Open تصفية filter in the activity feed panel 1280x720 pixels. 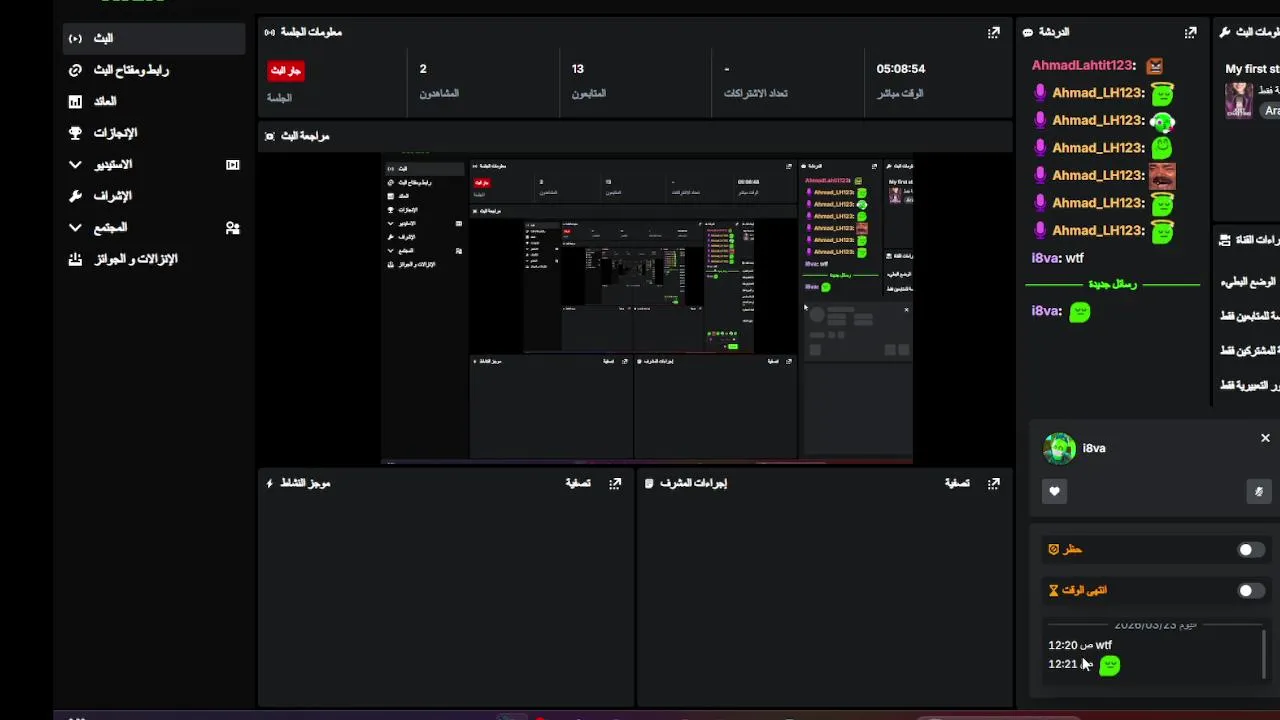point(578,483)
